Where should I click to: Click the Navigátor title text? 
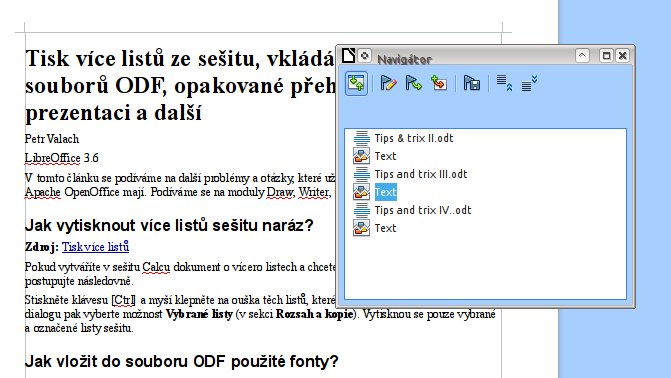click(404, 60)
